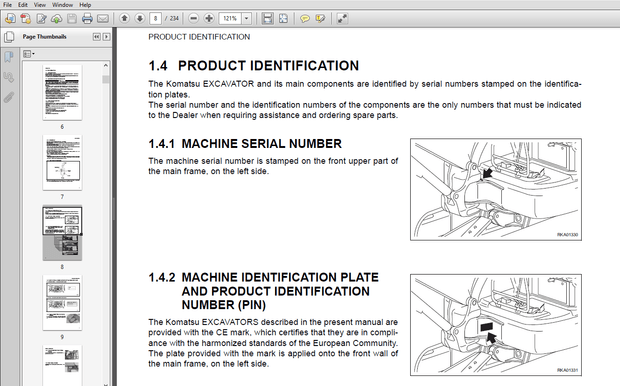Select the page 8 thumbnail
This screenshot has height=386, width=620.
point(62,233)
